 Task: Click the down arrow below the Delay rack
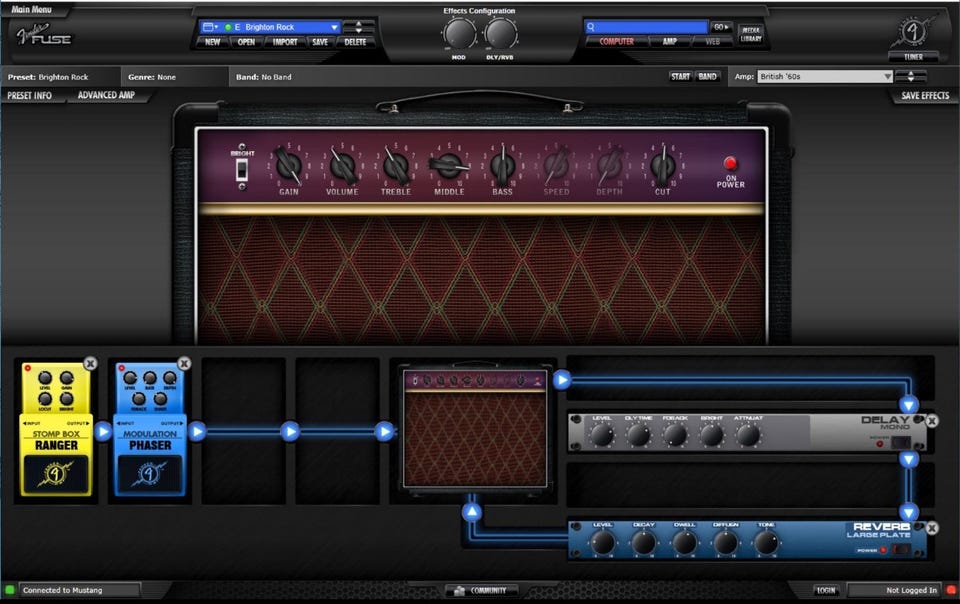pos(909,460)
